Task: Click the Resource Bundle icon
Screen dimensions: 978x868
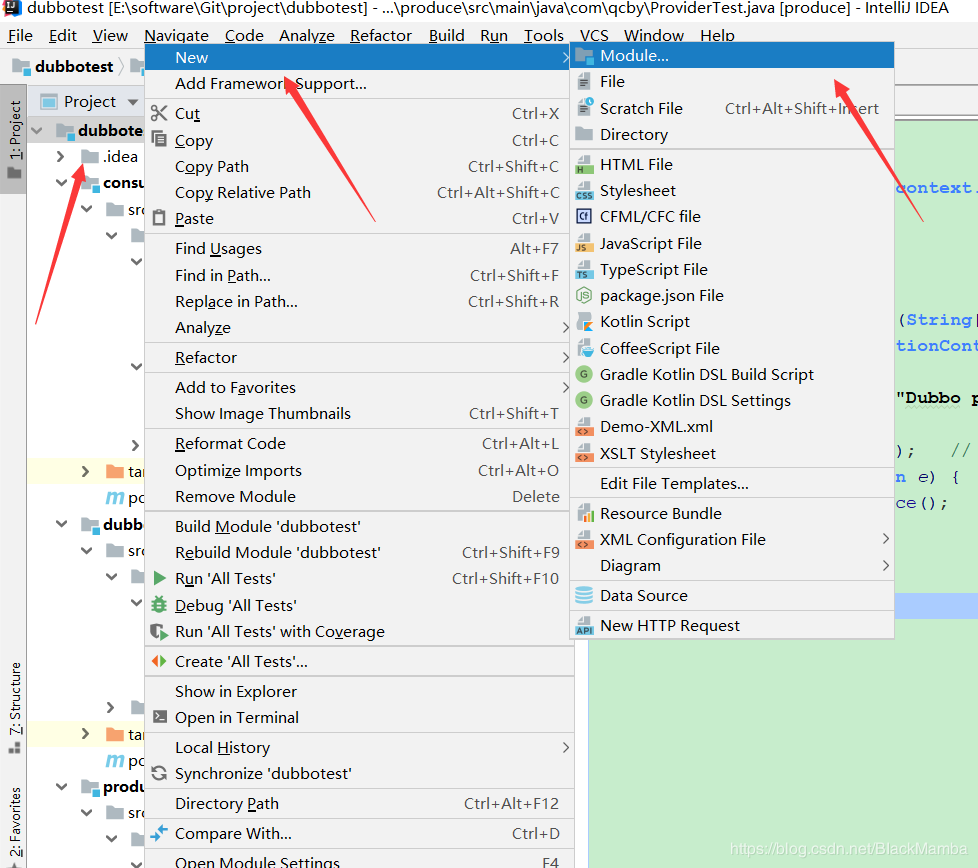Action: click(584, 513)
